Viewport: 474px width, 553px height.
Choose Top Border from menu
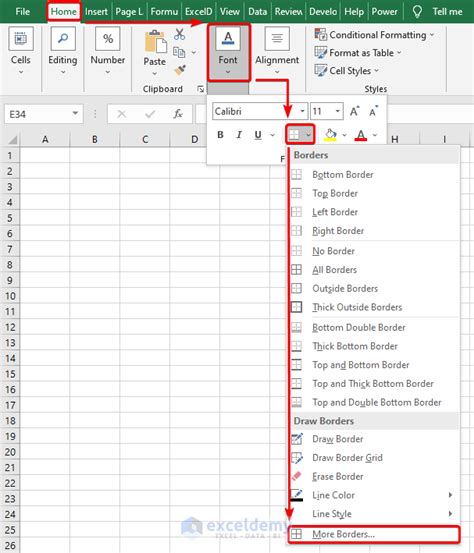pos(375,193)
